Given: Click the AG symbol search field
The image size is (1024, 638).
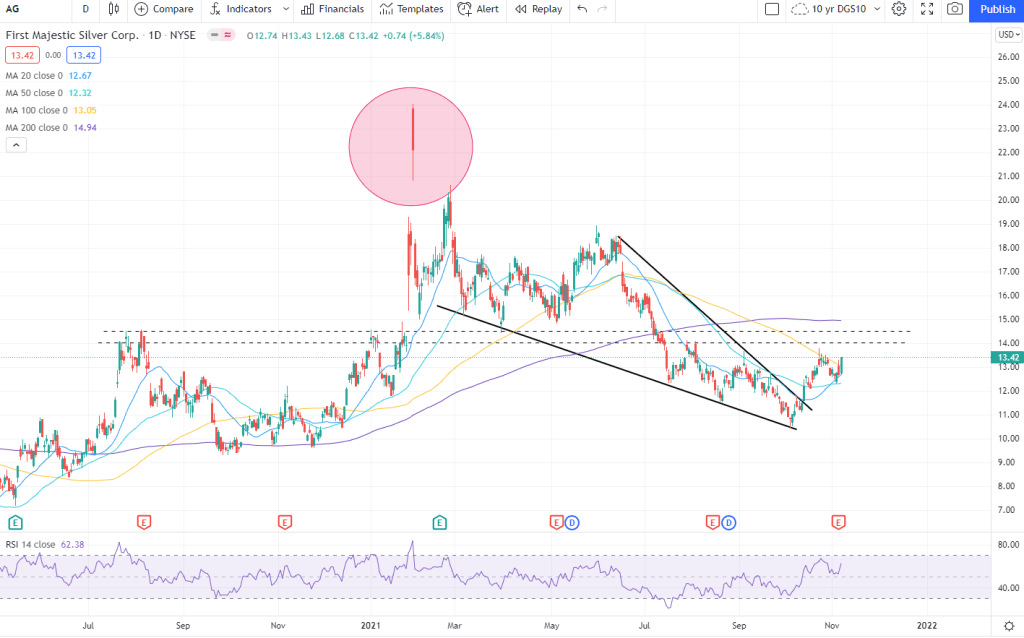Looking at the screenshot, I should [x=30, y=9].
